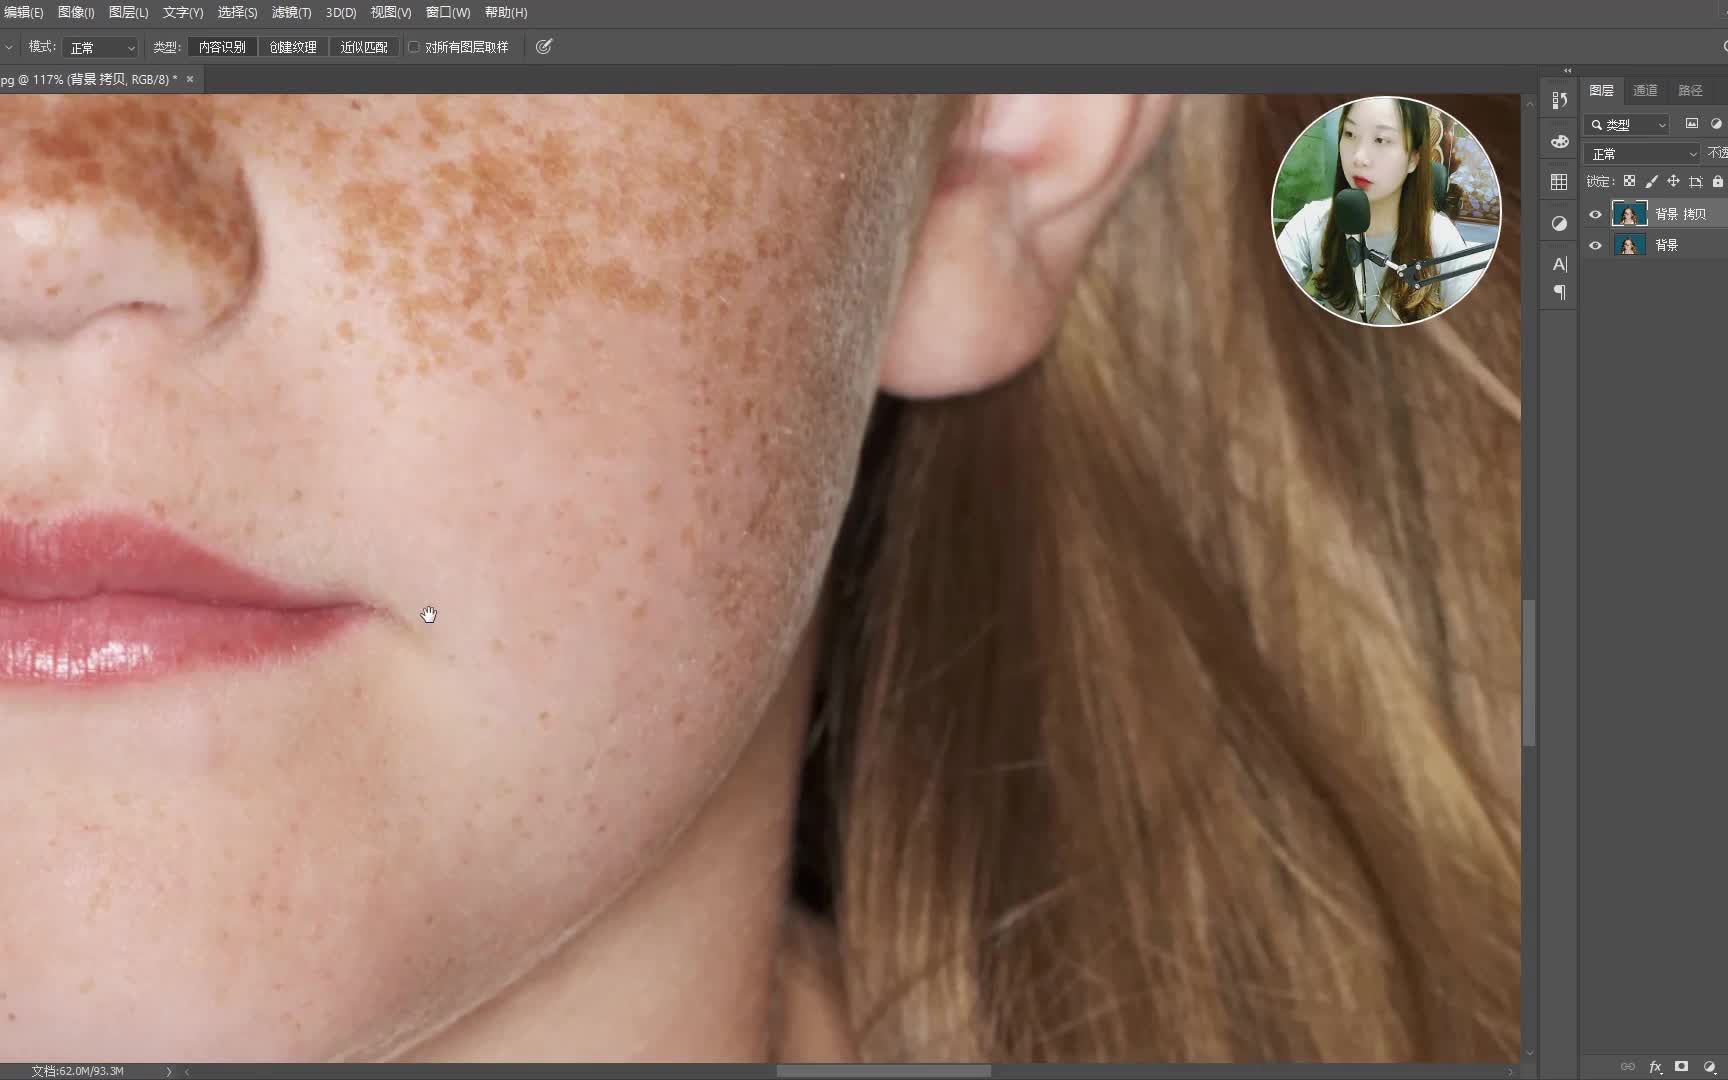Viewport: 1728px width, 1080px height.
Task: Open the 图像(I) menu
Action: 76,12
